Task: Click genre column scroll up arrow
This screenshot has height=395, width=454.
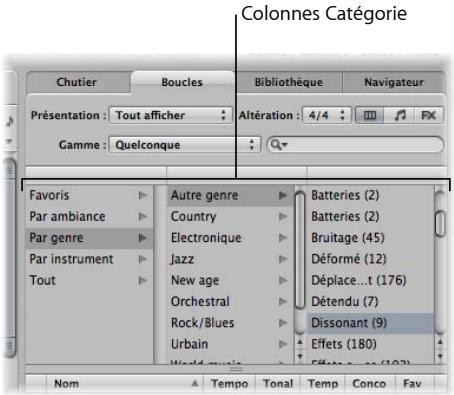Action: (x=300, y=342)
